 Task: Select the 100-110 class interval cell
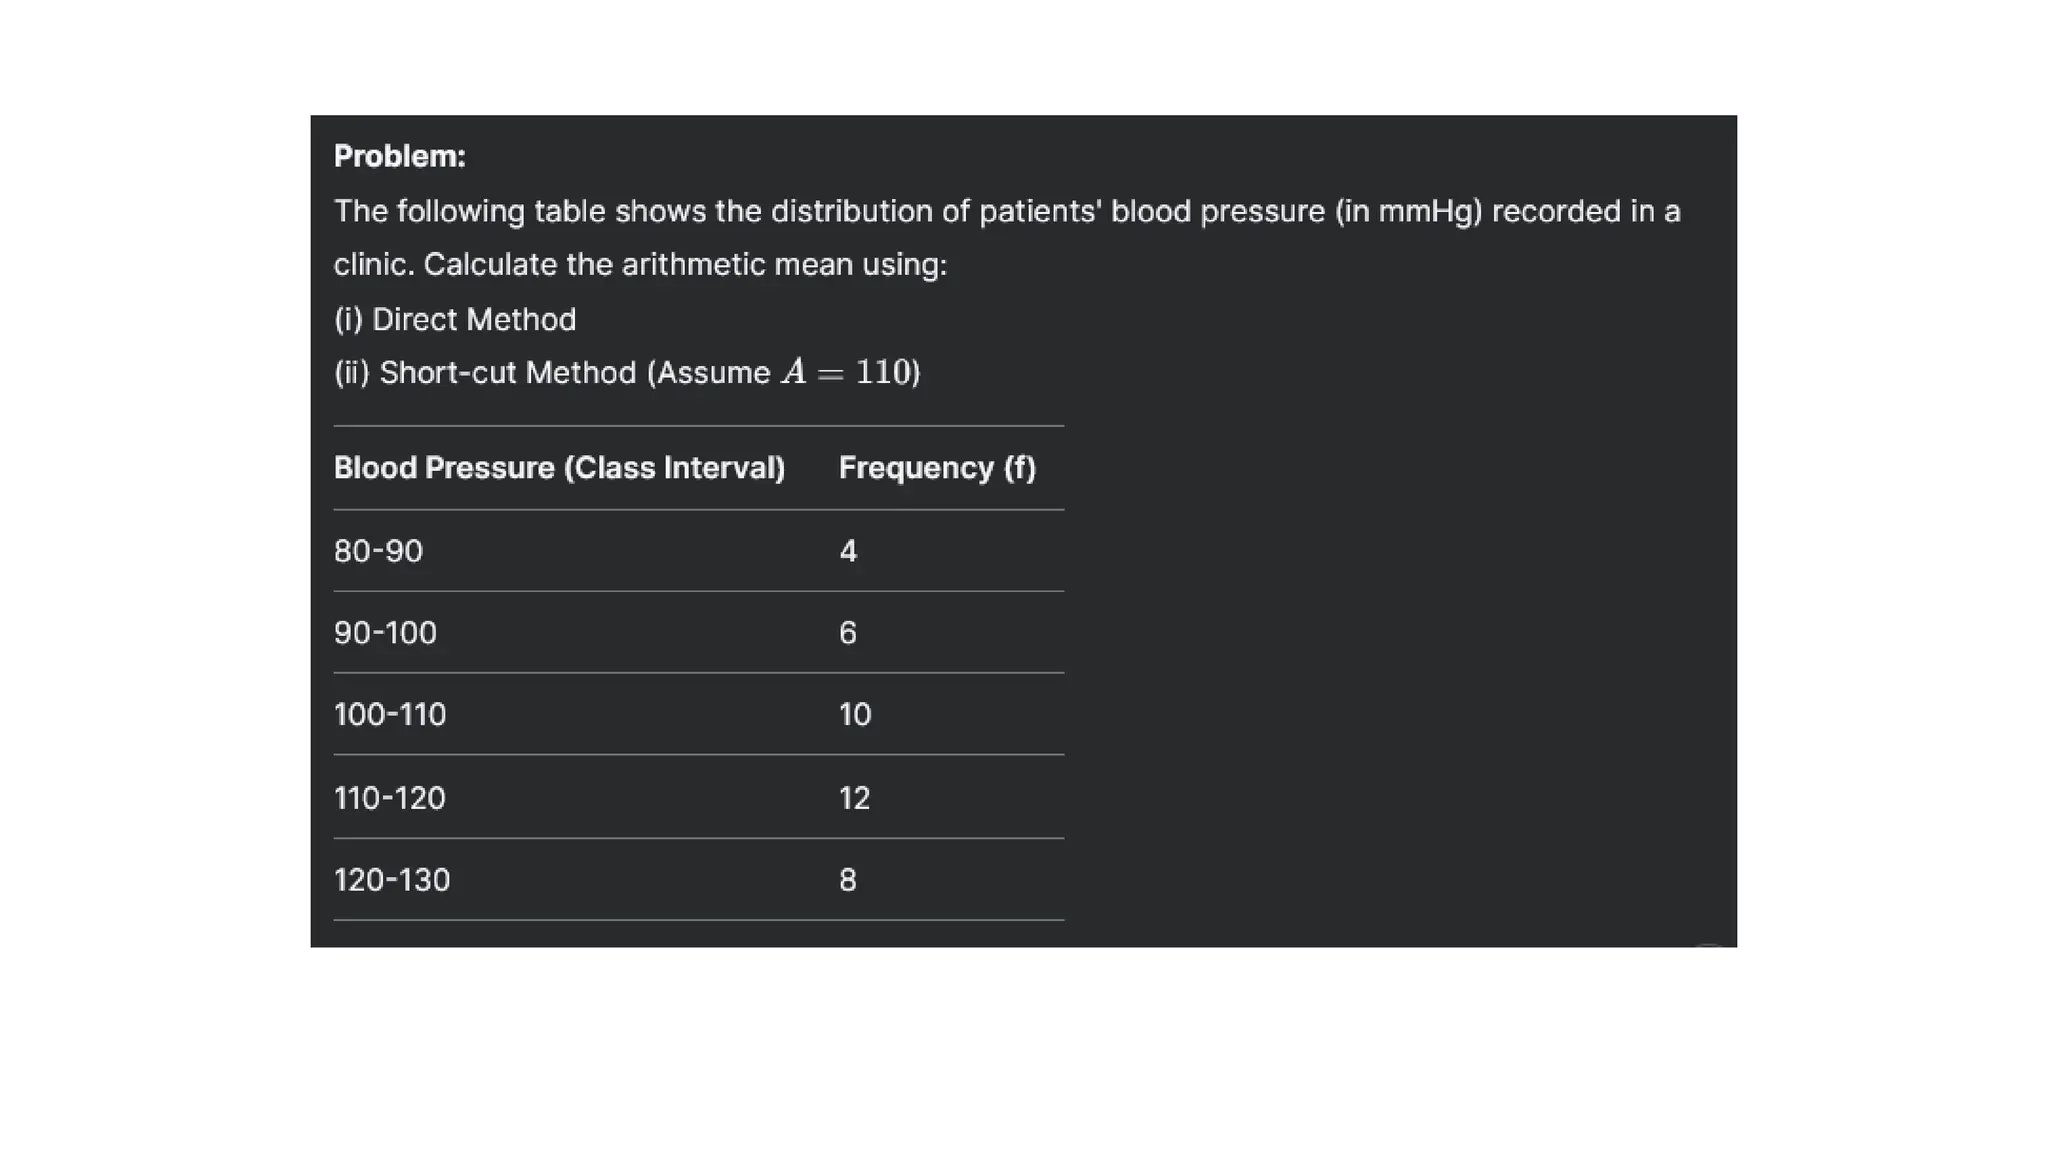coord(390,715)
